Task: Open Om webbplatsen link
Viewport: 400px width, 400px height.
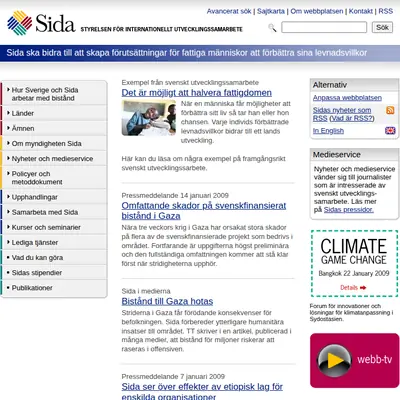Action: coord(317,11)
